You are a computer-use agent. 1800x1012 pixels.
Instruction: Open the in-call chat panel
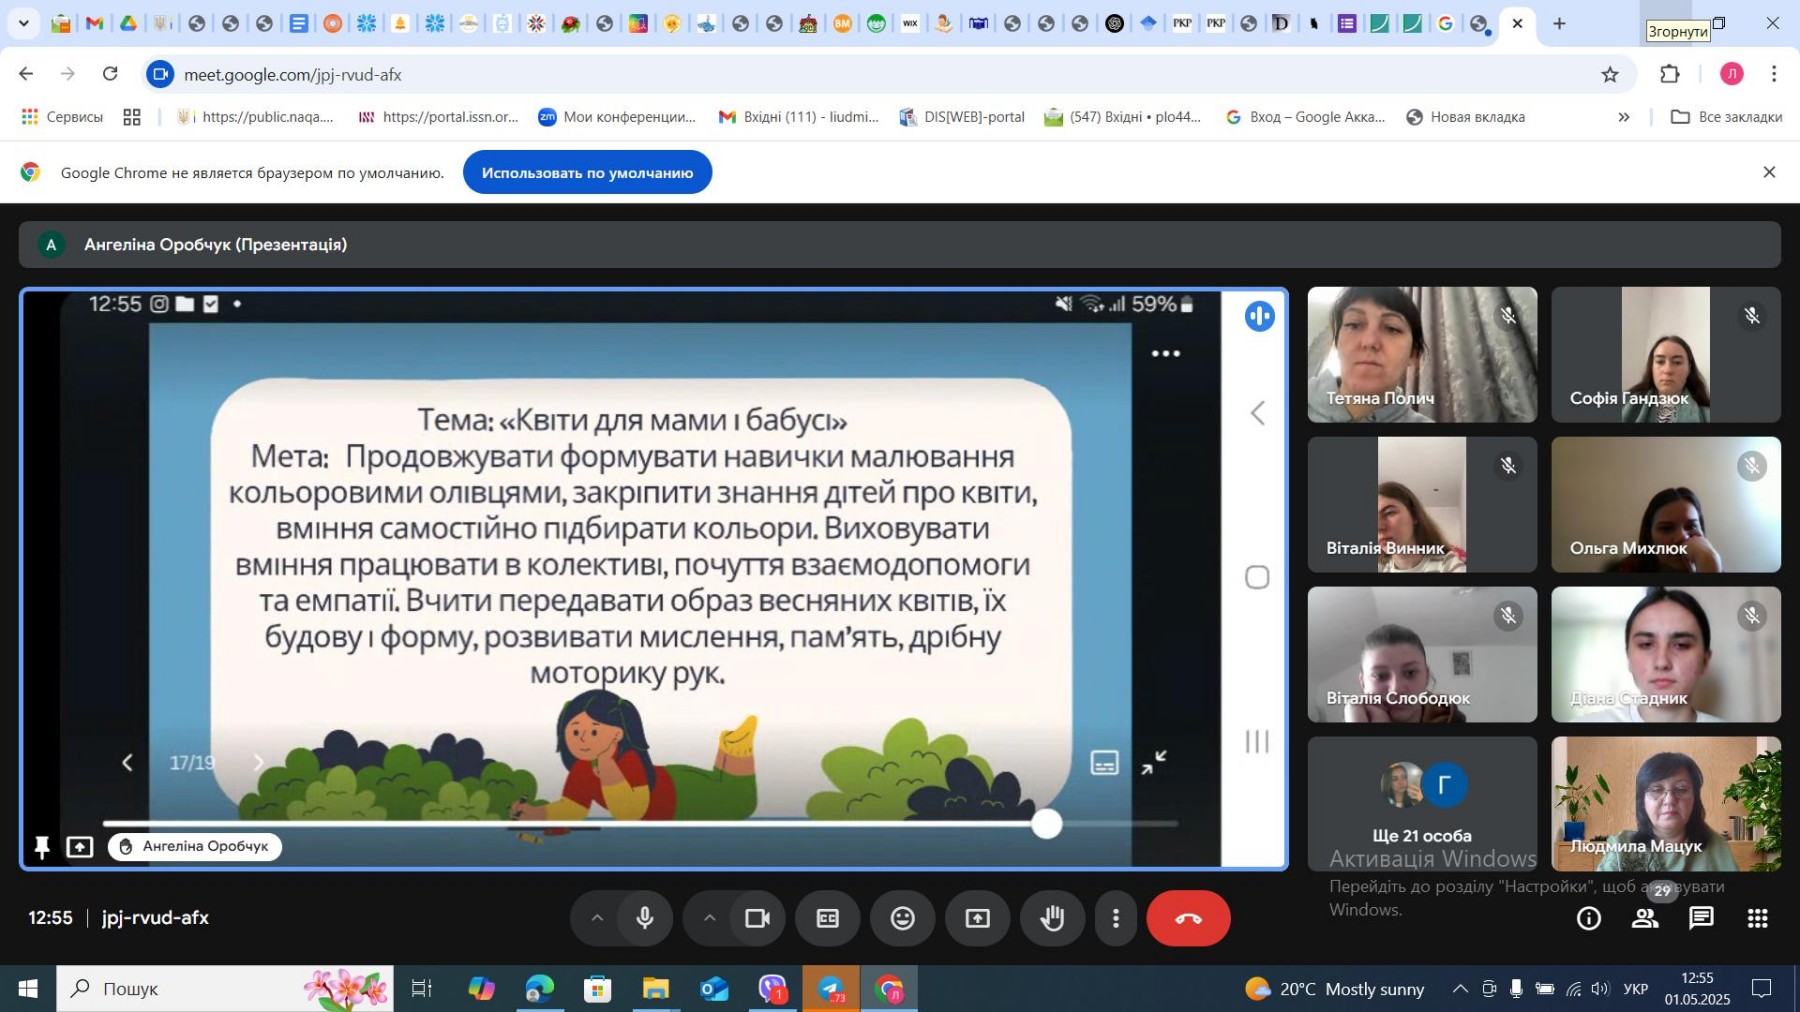point(1701,918)
